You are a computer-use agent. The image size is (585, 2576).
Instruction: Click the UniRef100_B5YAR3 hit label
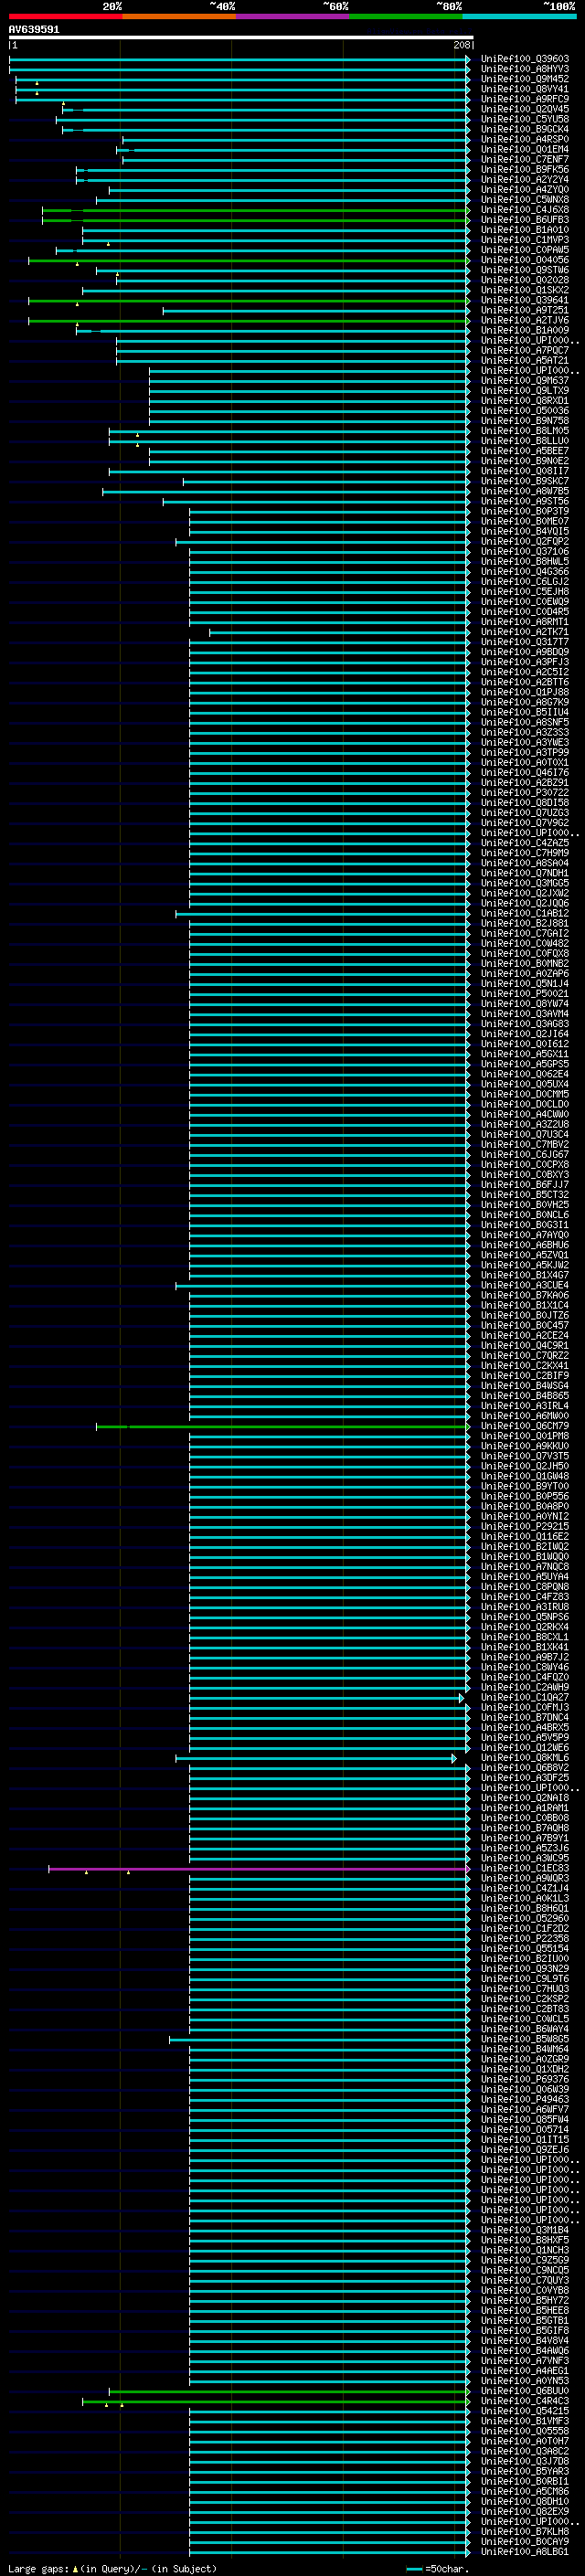click(525, 2471)
